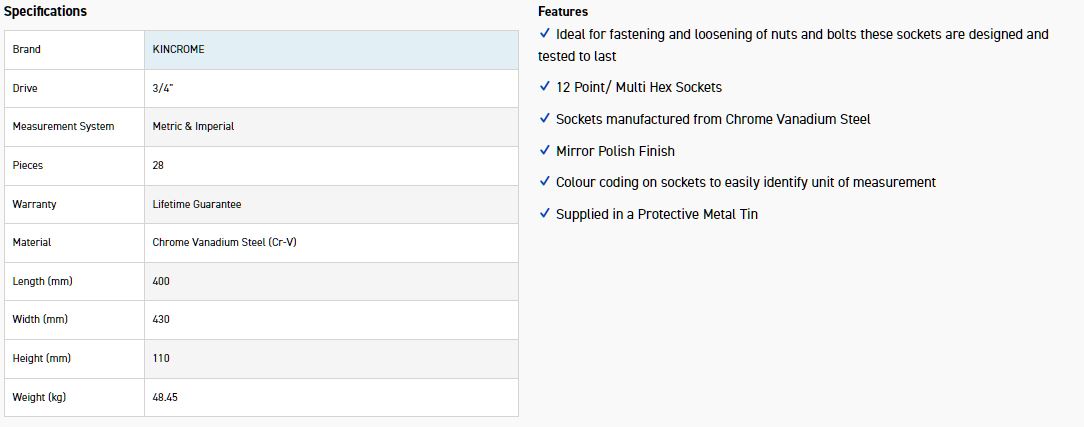
Task: Click the checkmark next to Mirror Polish Finish
Action: [x=544, y=151]
